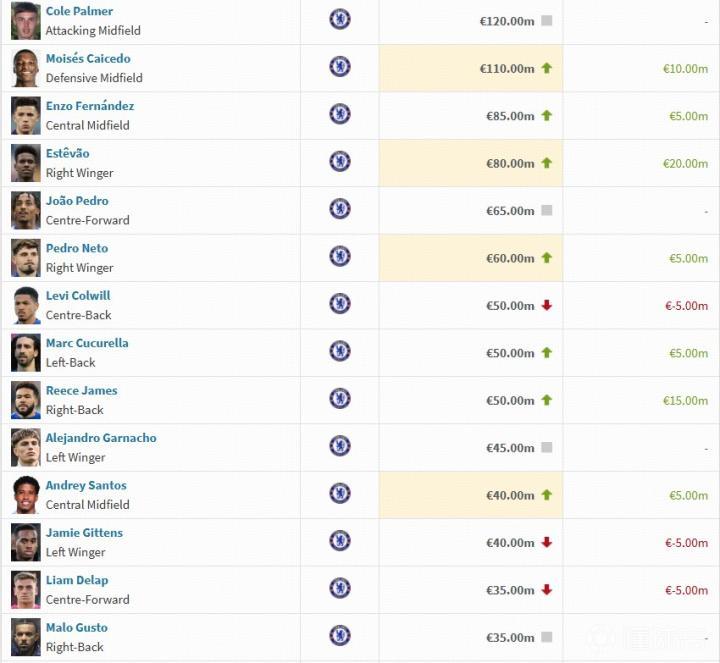The height and width of the screenshot is (663, 720).
Task: Click Chelsea badge in Reece James row
Action: click(x=340, y=399)
